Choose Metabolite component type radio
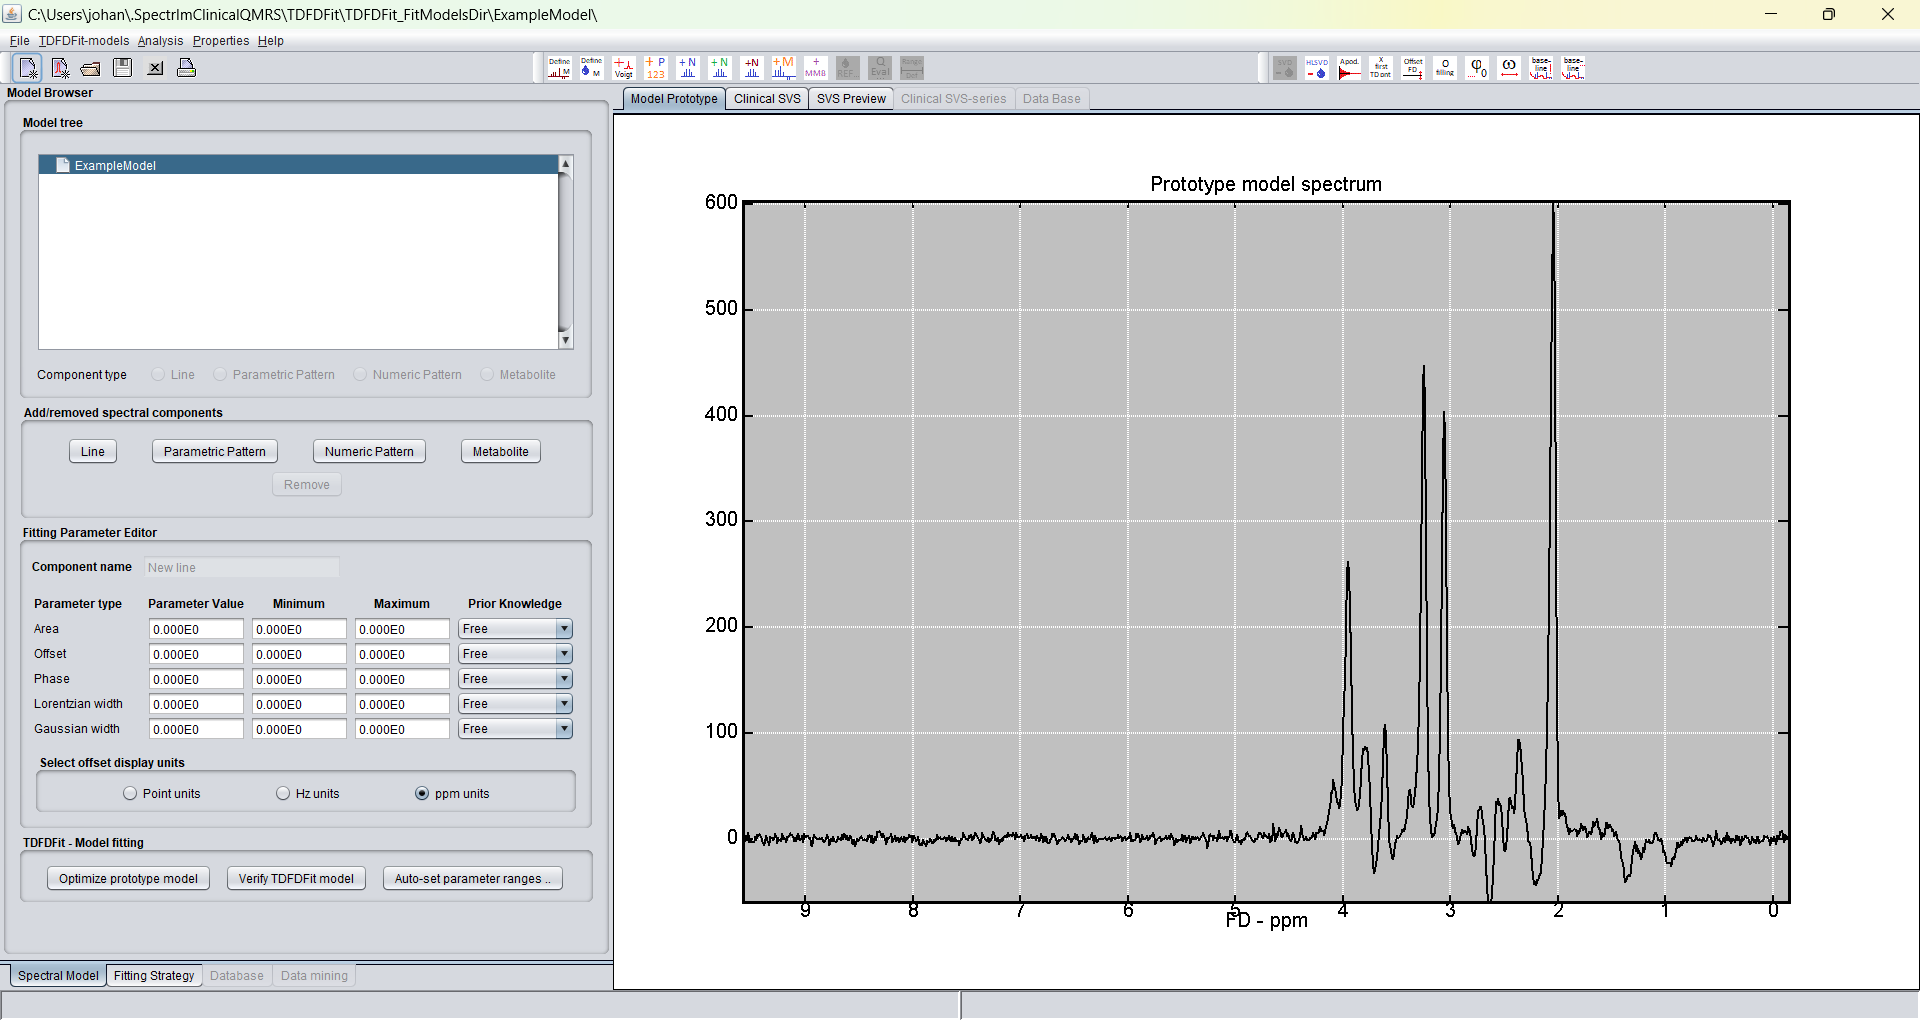 click(x=487, y=374)
